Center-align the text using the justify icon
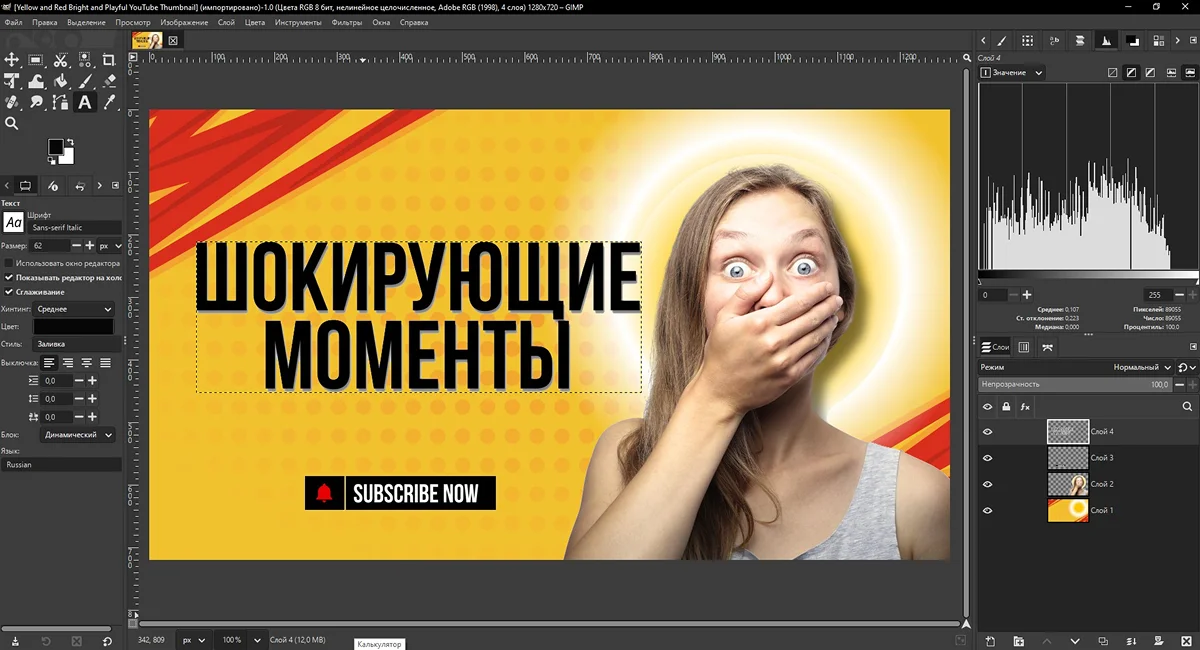 point(87,362)
